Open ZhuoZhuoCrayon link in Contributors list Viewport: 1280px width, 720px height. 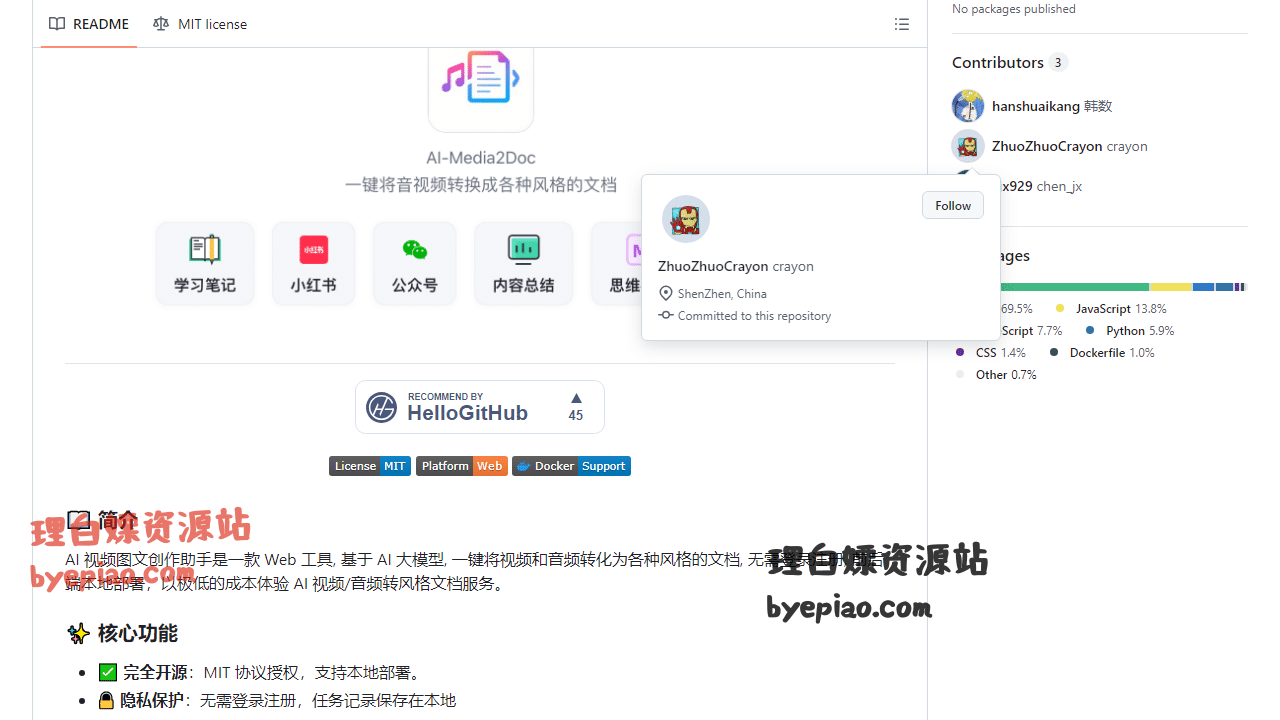(x=1047, y=146)
